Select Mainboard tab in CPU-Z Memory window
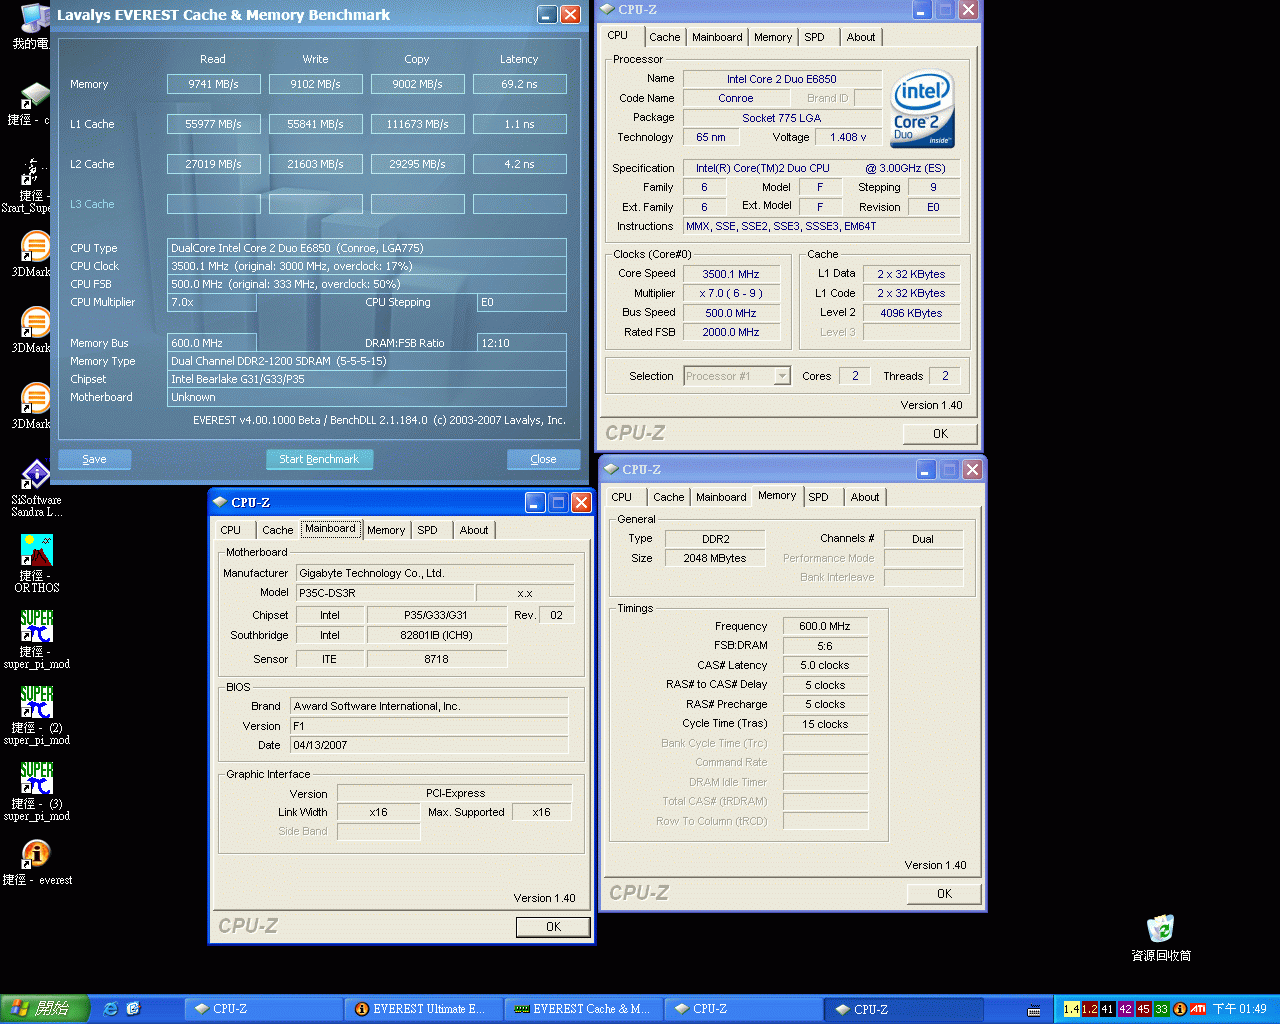The height and width of the screenshot is (1024, 1280). tap(721, 497)
